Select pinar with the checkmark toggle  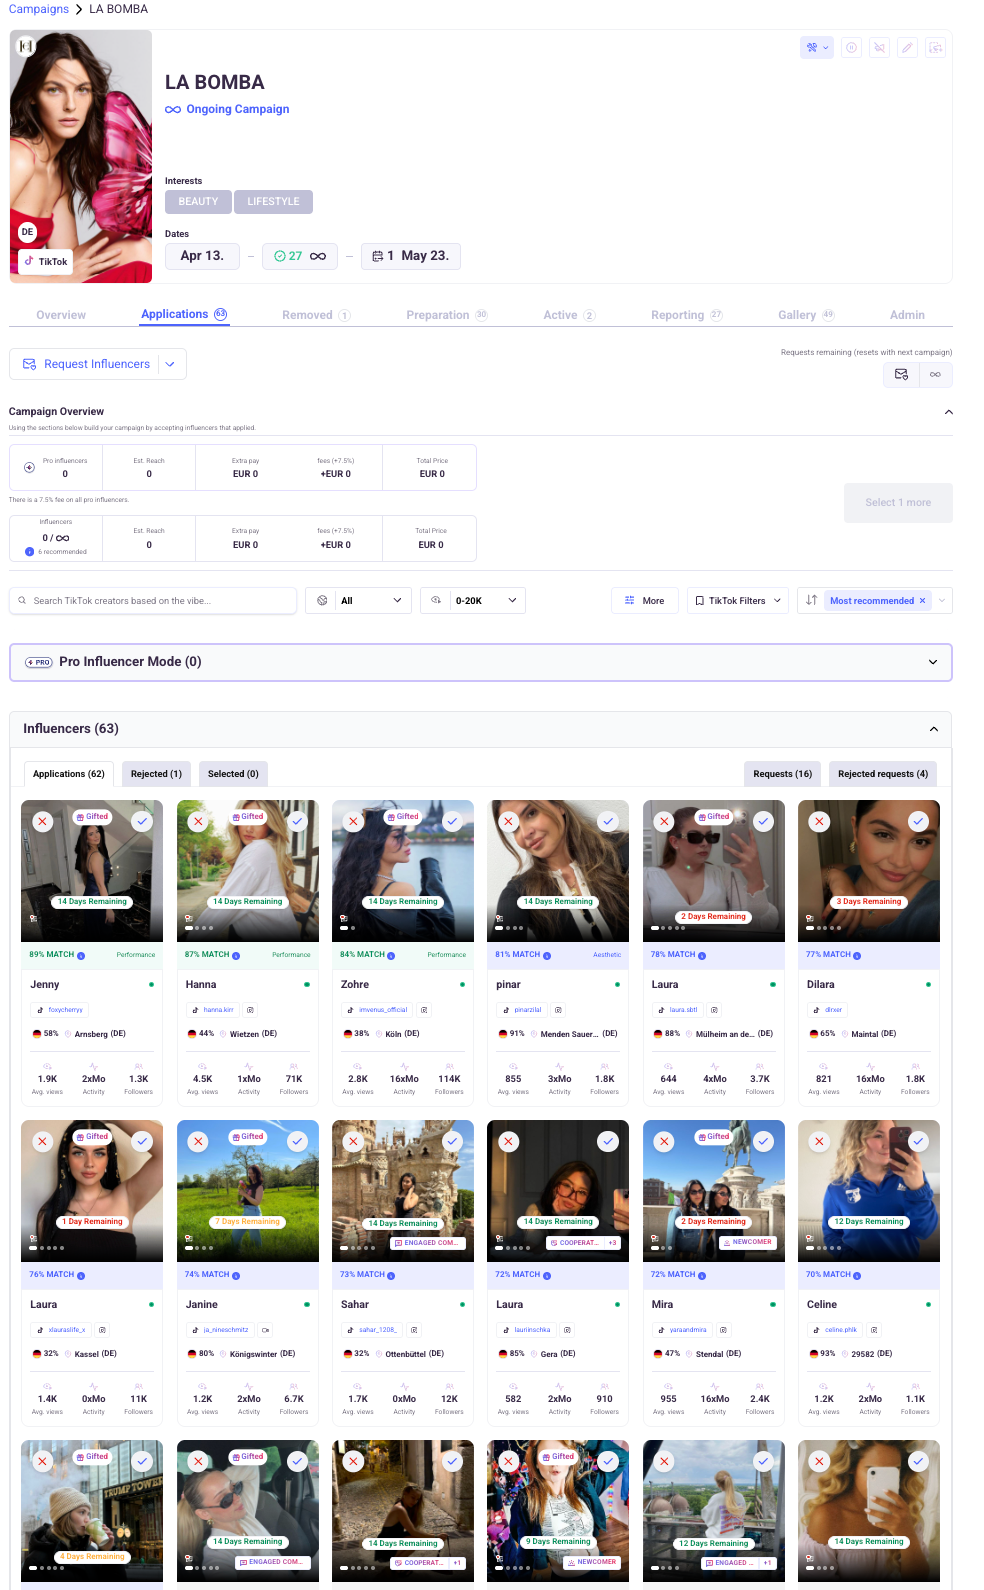[608, 821]
